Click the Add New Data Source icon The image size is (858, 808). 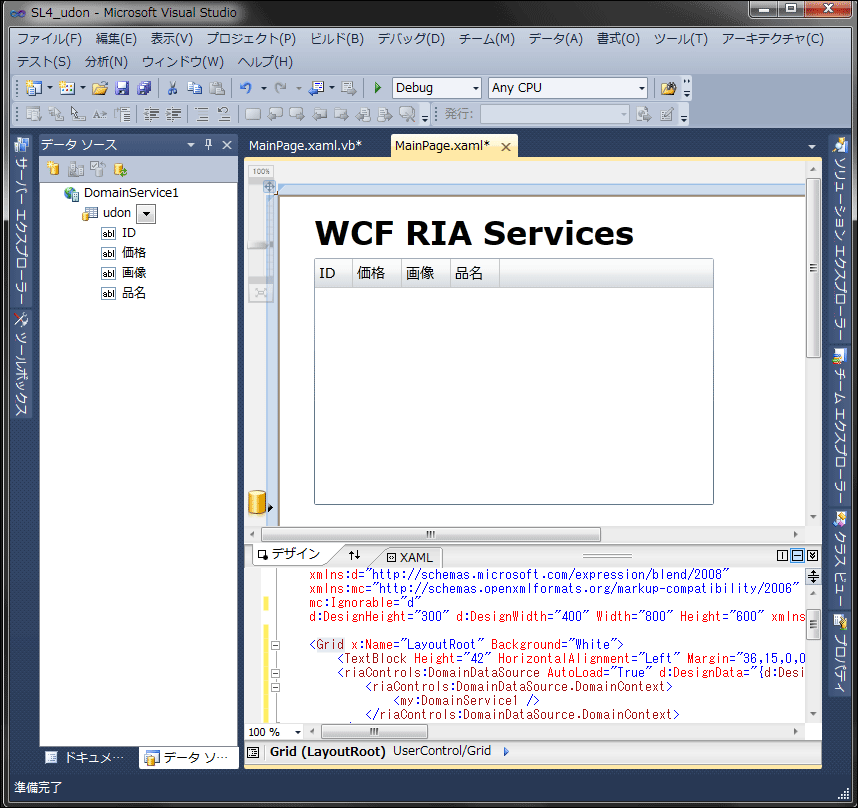coord(53,169)
